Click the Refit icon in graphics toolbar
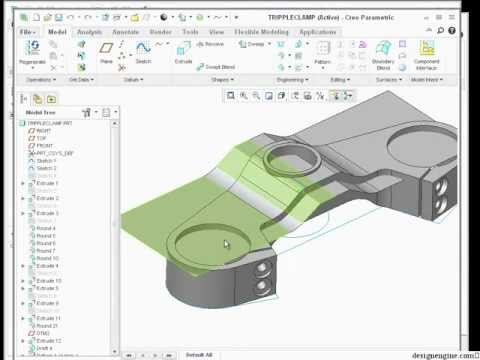Screen dimensions: 480x360 point(230,96)
